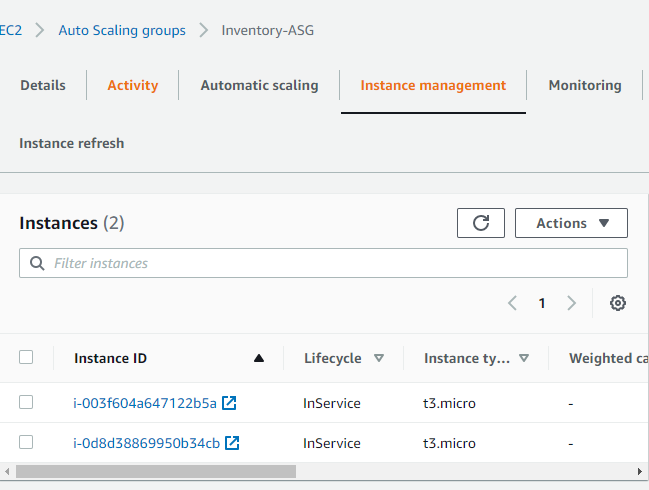The image size is (649, 490).
Task: Open the Auto Scaling groups breadcrumb link
Action: coord(122,30)
